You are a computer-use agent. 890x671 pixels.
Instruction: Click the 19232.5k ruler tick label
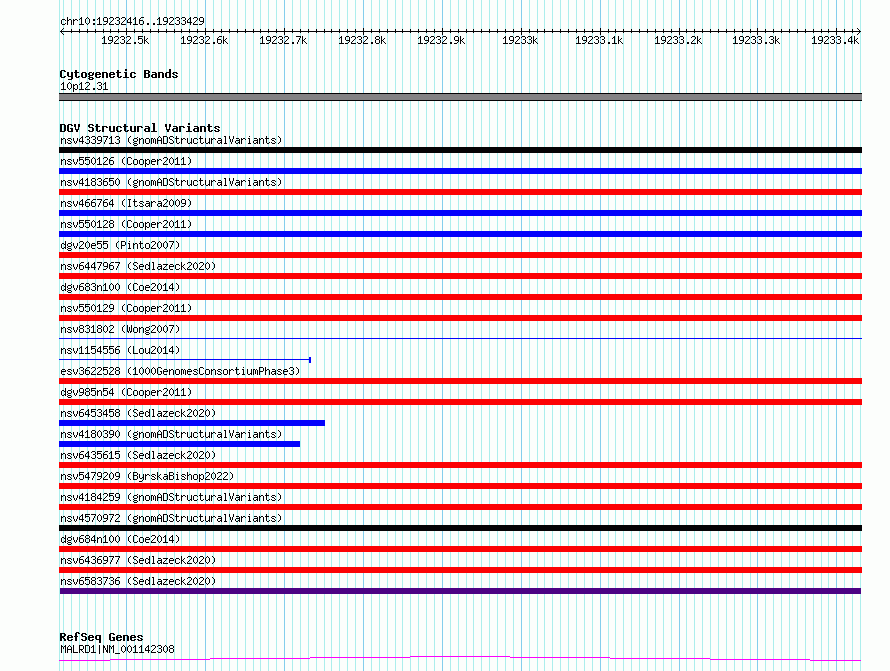125,40
